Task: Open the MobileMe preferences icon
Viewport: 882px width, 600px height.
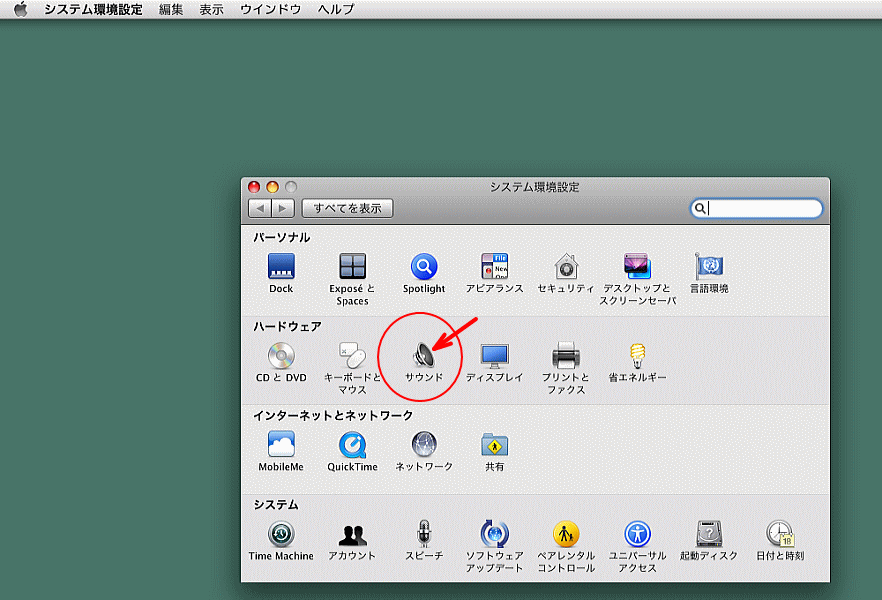Action: (281, 445)
